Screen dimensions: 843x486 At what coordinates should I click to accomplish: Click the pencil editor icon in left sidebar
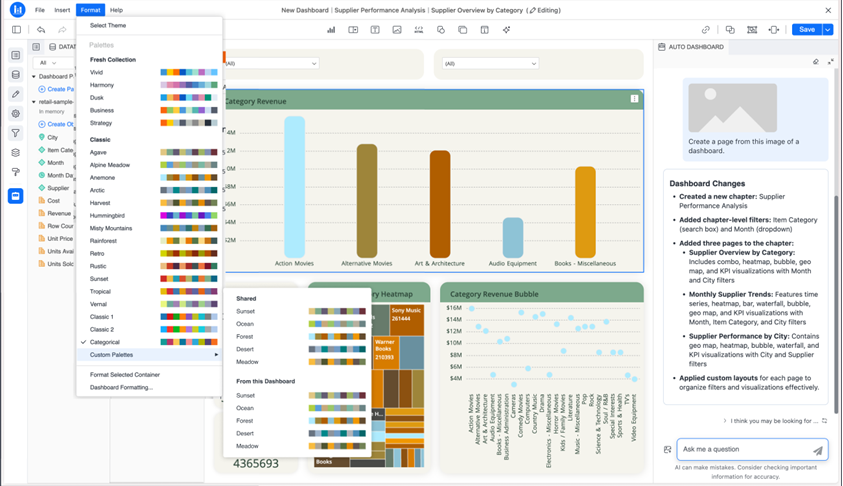point(15,94)
